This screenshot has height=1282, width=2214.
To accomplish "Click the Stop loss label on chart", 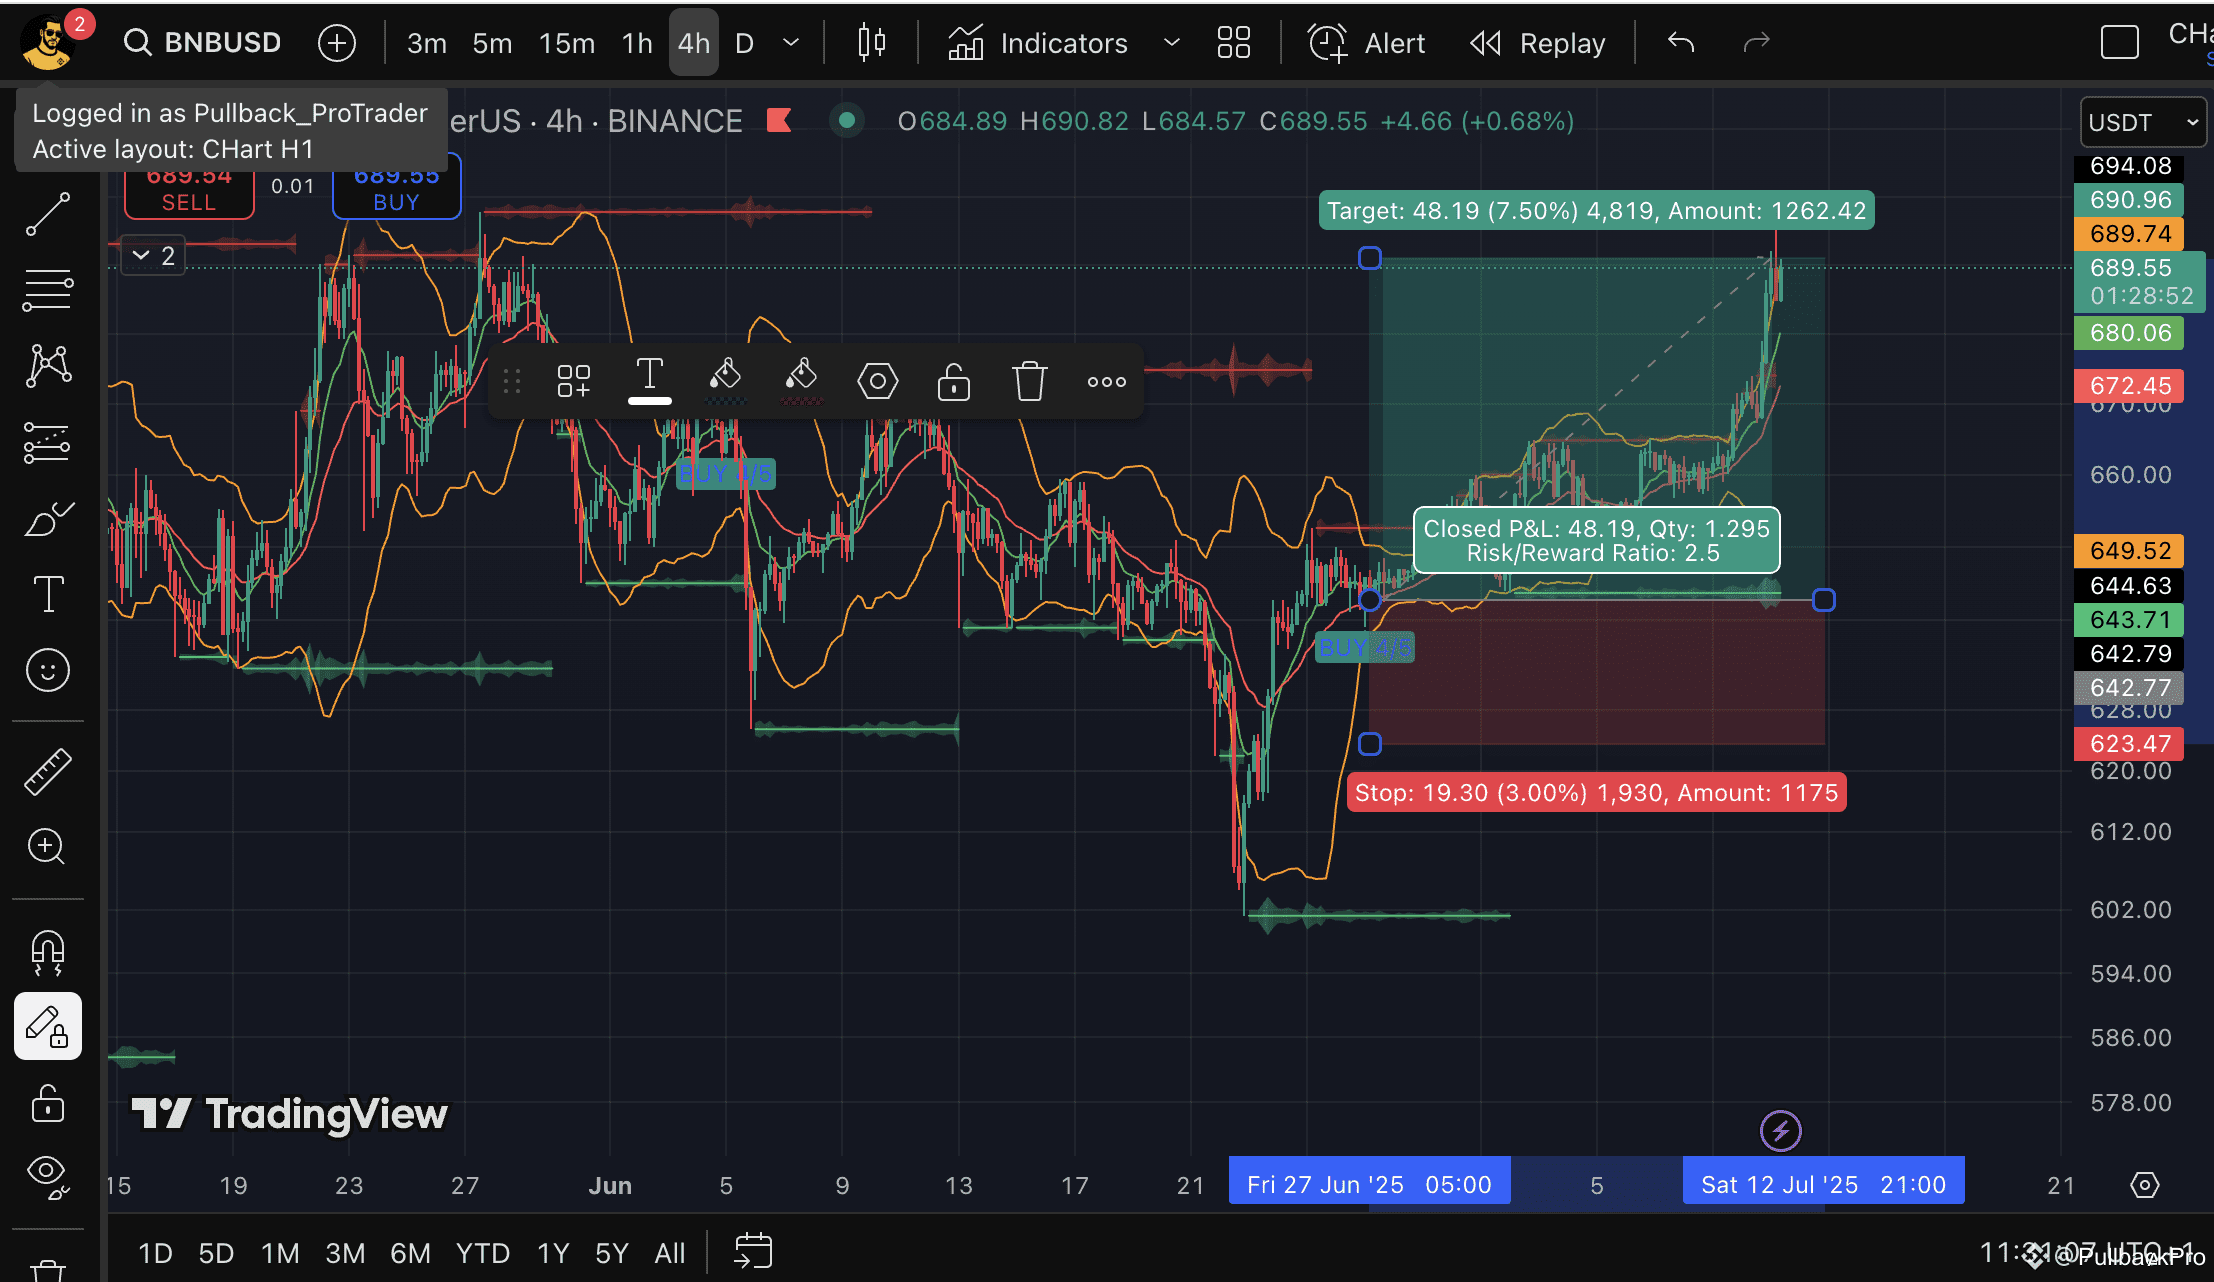I will pyautogui.click(x=1596, y=793).
